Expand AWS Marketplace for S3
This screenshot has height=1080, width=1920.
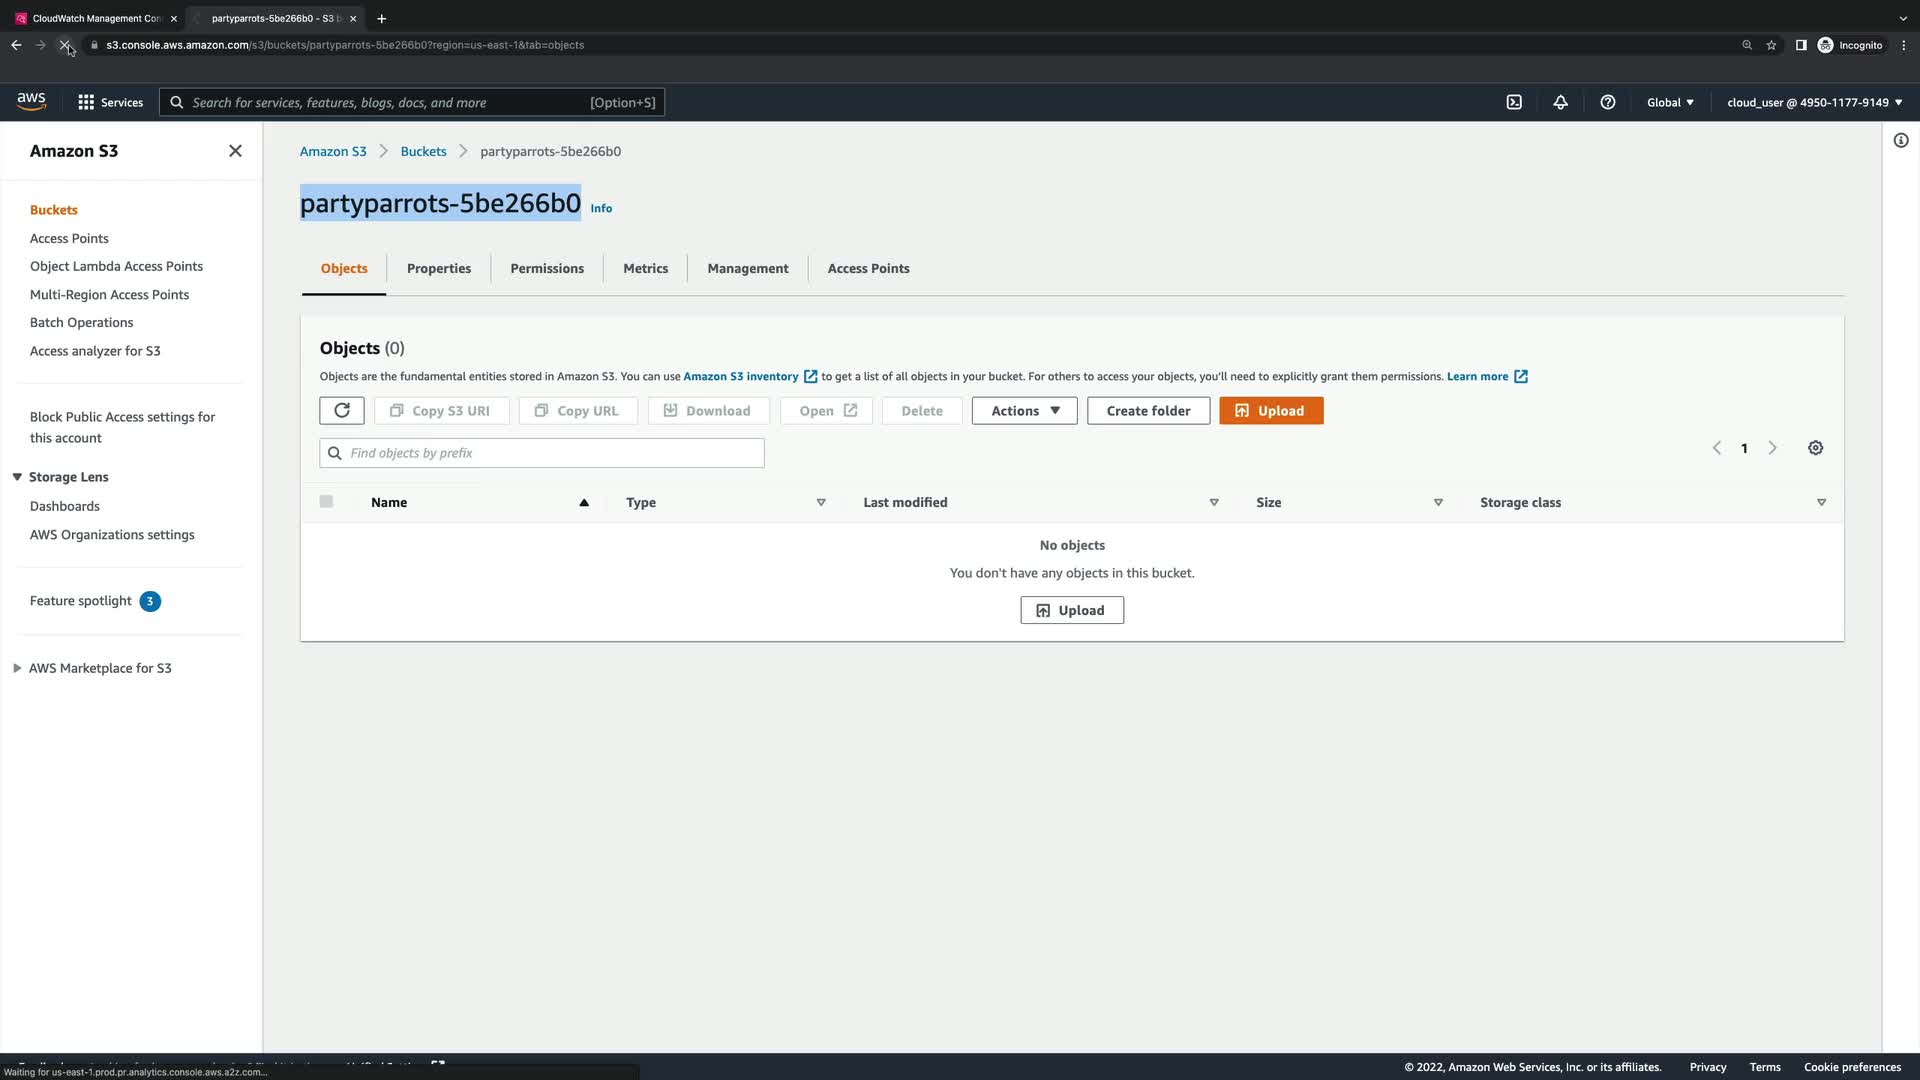[x=17, y=668]
